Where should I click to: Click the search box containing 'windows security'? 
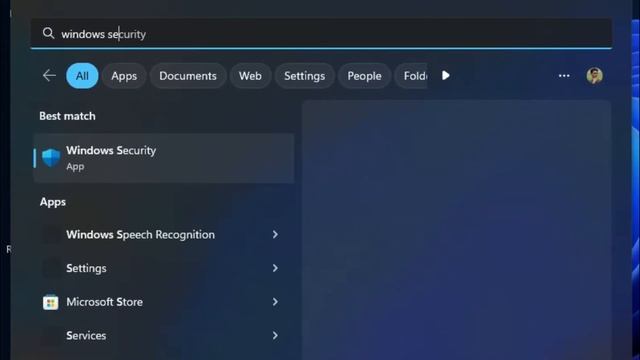click(x=321, y=33)
